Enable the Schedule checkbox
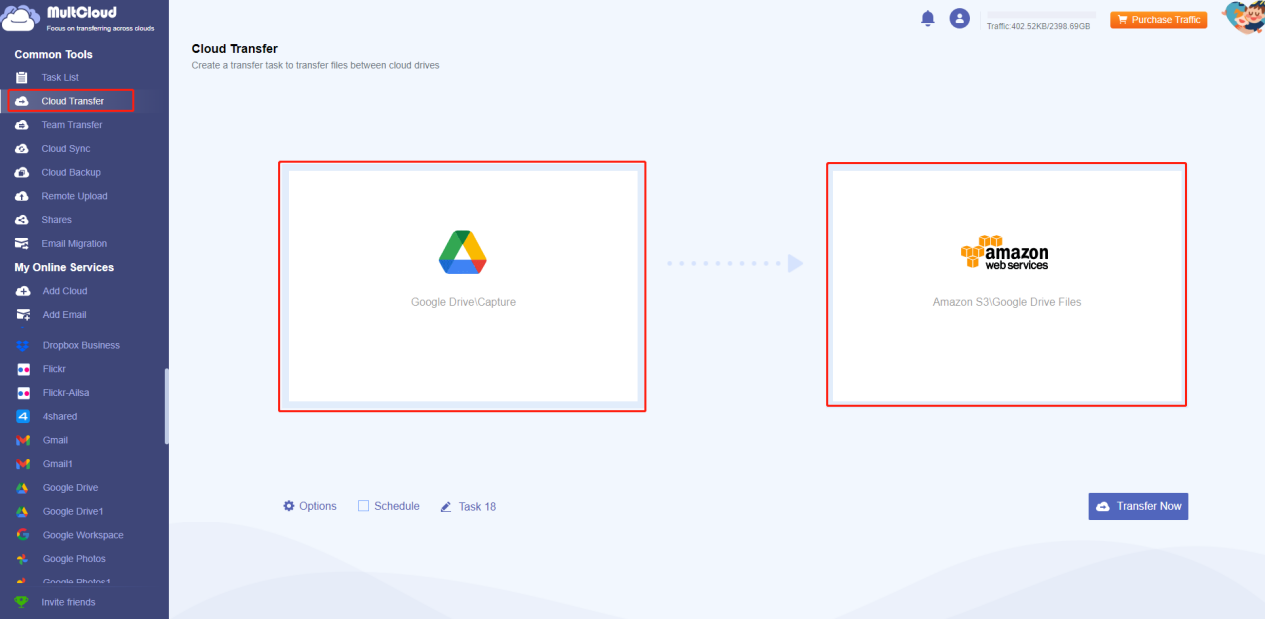 tap(364, 506)
